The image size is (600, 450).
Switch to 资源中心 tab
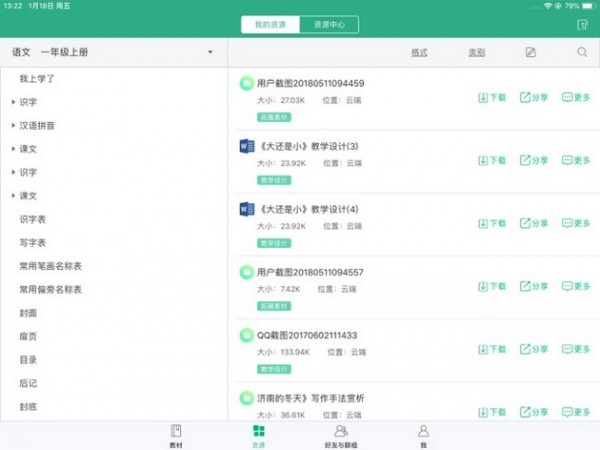point(329,24)
